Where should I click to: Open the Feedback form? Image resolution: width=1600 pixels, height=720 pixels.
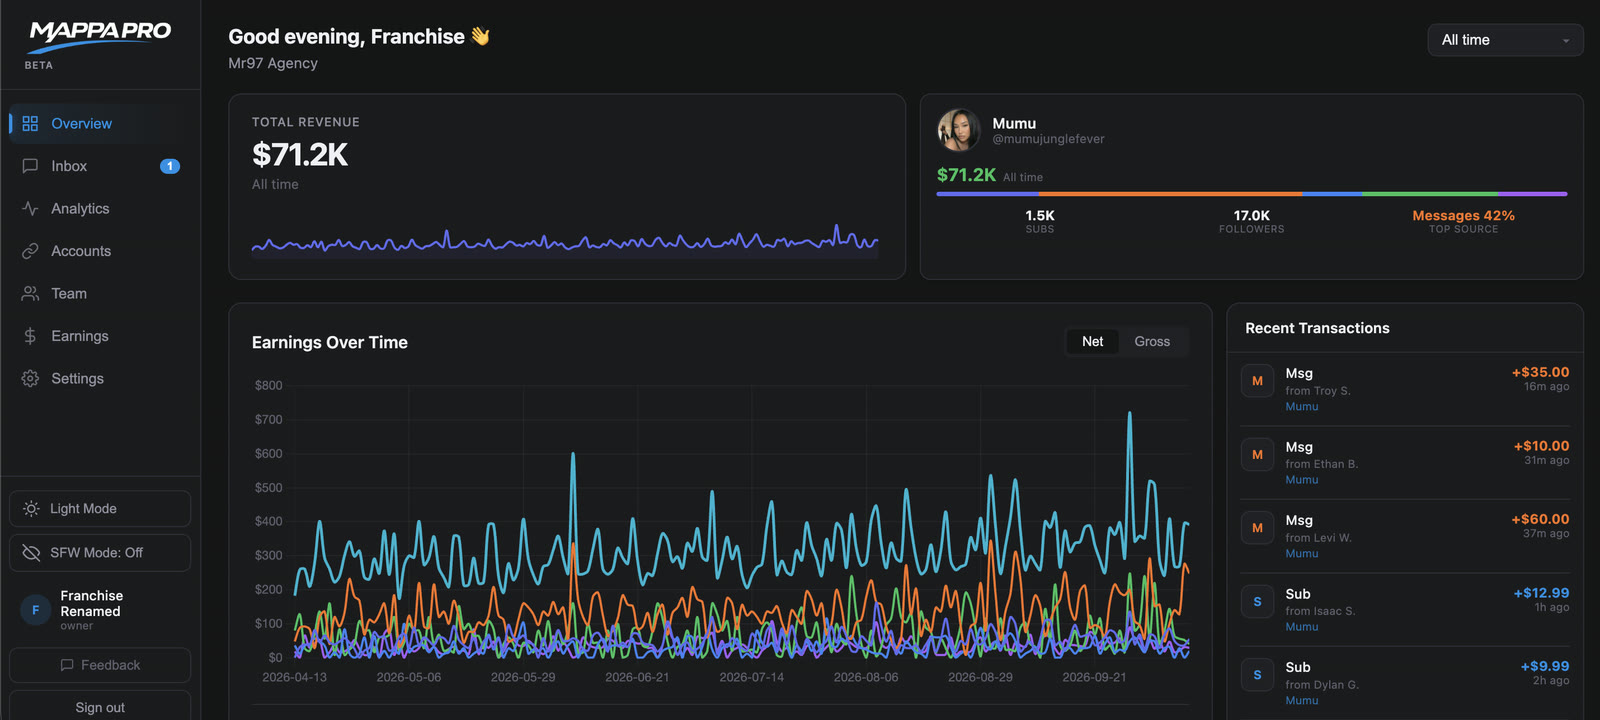pos(100,665)
